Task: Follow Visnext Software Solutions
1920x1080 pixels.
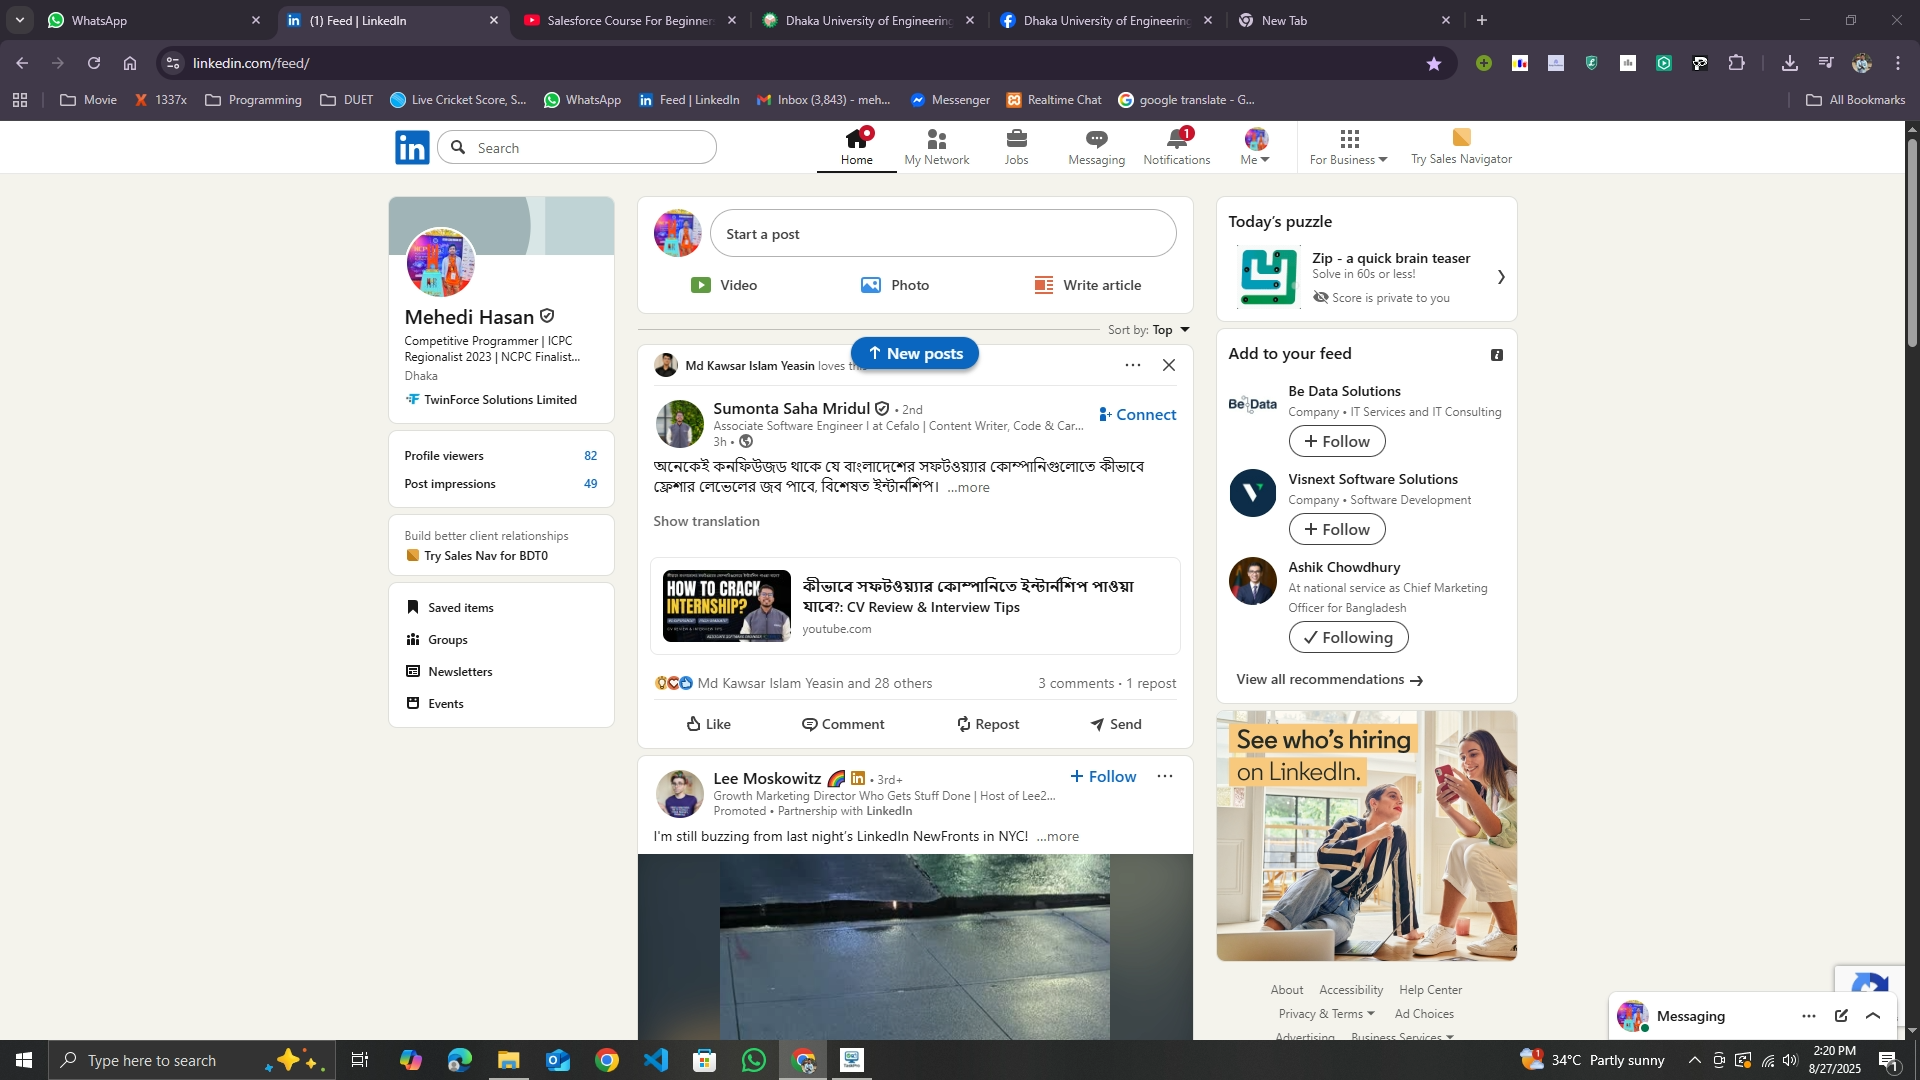Action: pos(1336,529)
